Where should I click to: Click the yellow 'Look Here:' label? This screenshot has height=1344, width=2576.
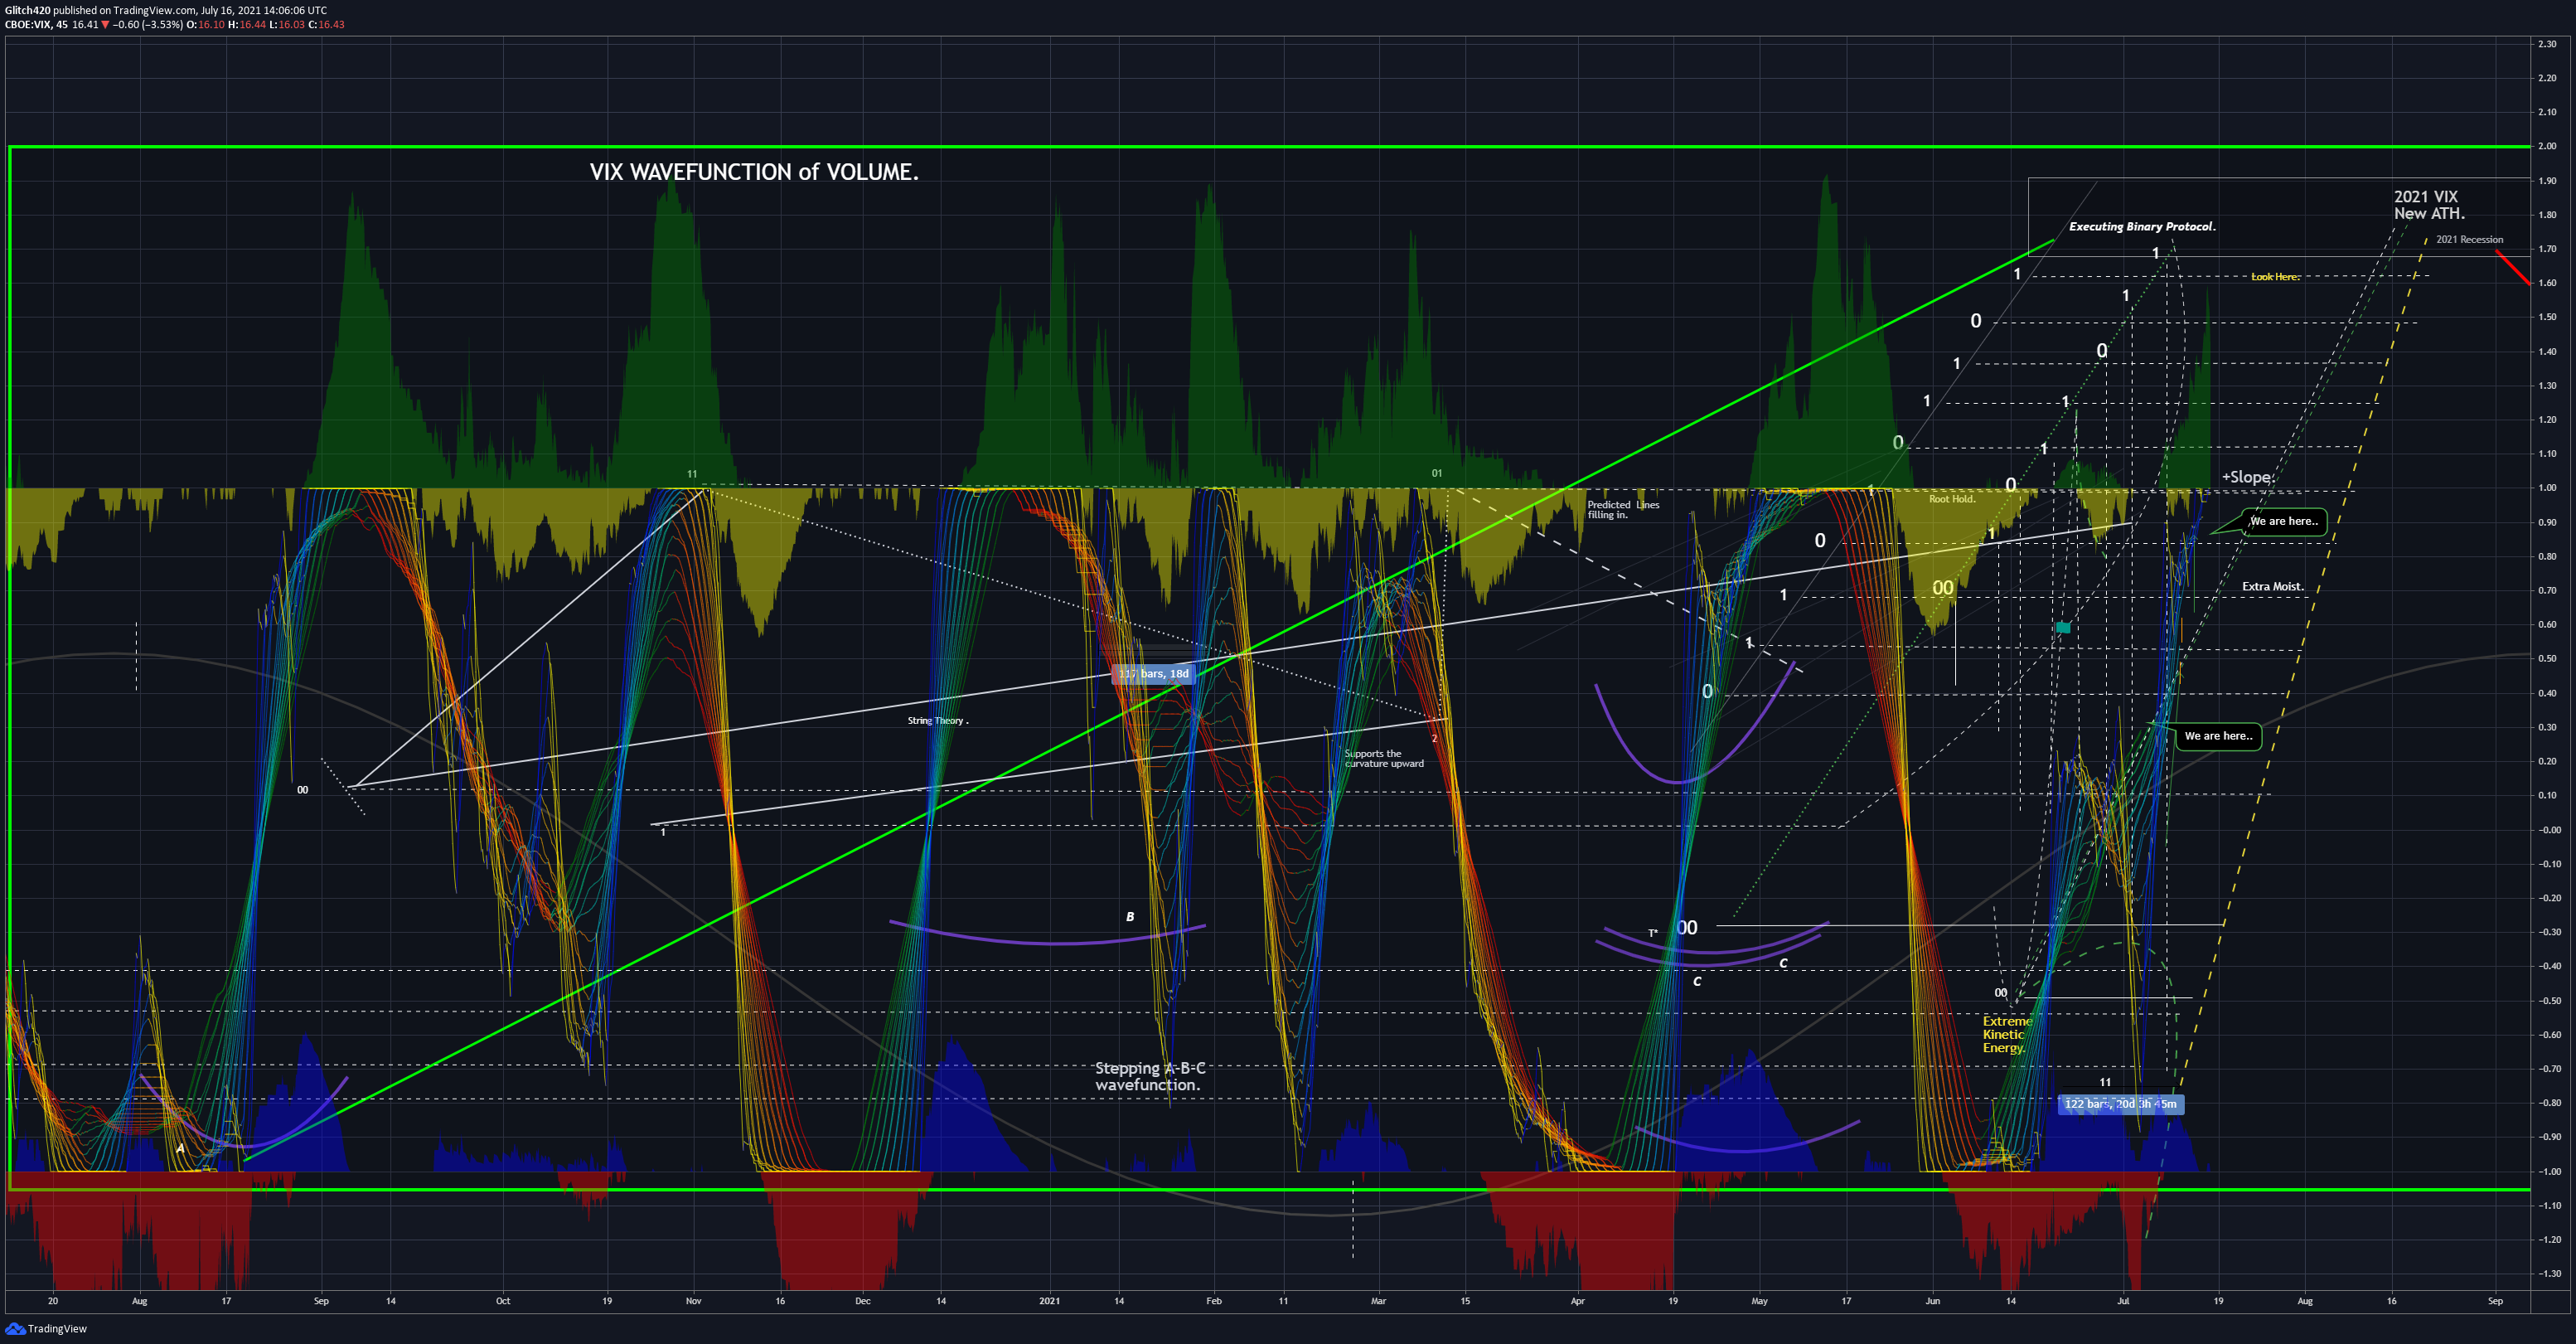[x=2275, y=277]
